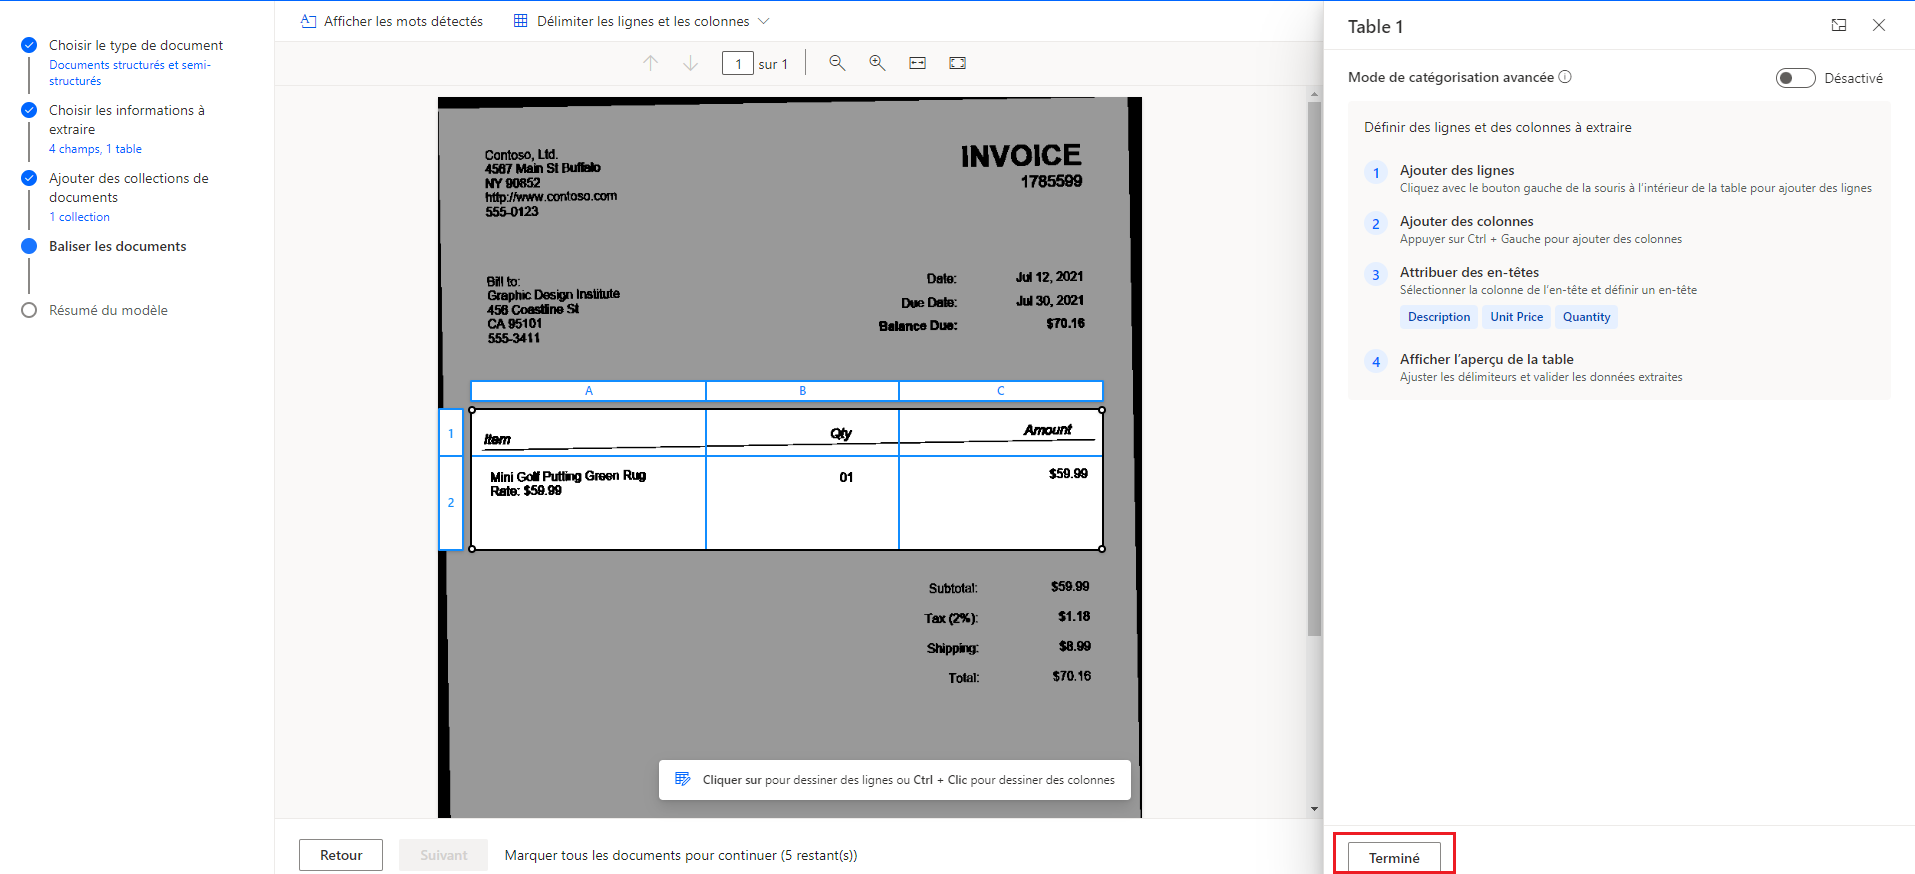Go to previous page with up arrow
Viewport: 1915px width, 874px height.
(x=651, y=63)
